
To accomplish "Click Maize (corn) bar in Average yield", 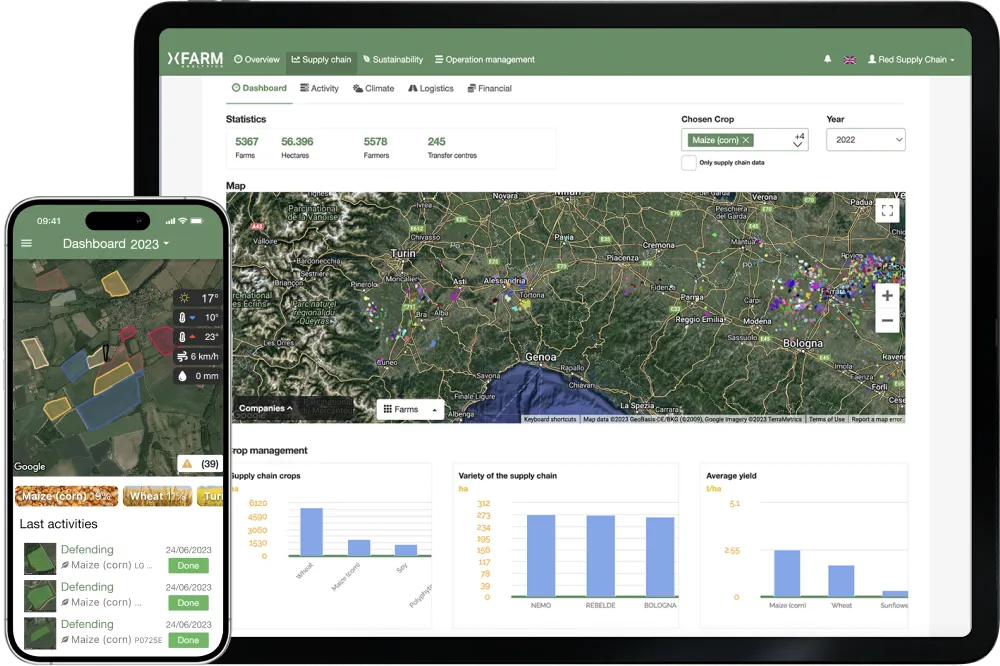I will (x=787, y=574).
